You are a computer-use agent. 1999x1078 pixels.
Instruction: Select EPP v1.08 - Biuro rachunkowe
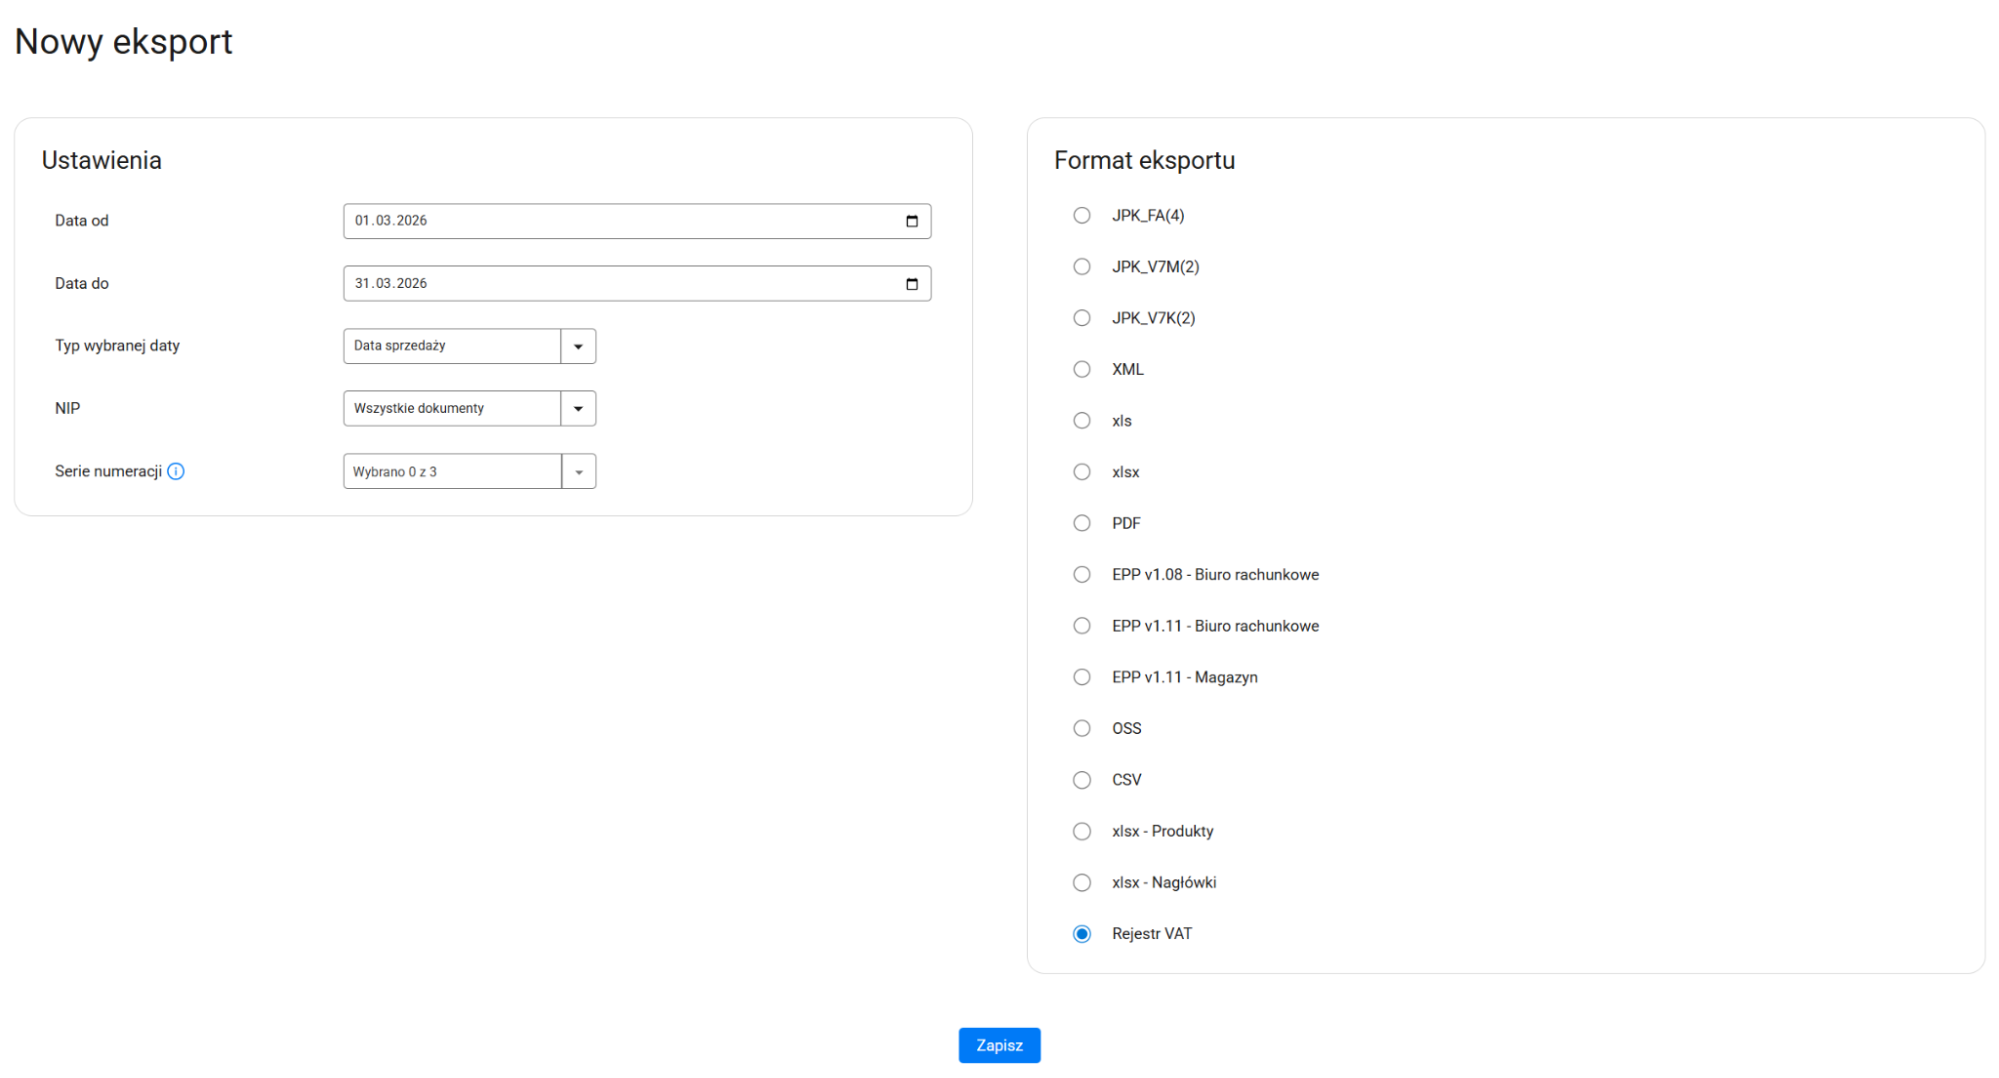(1082, 574)
